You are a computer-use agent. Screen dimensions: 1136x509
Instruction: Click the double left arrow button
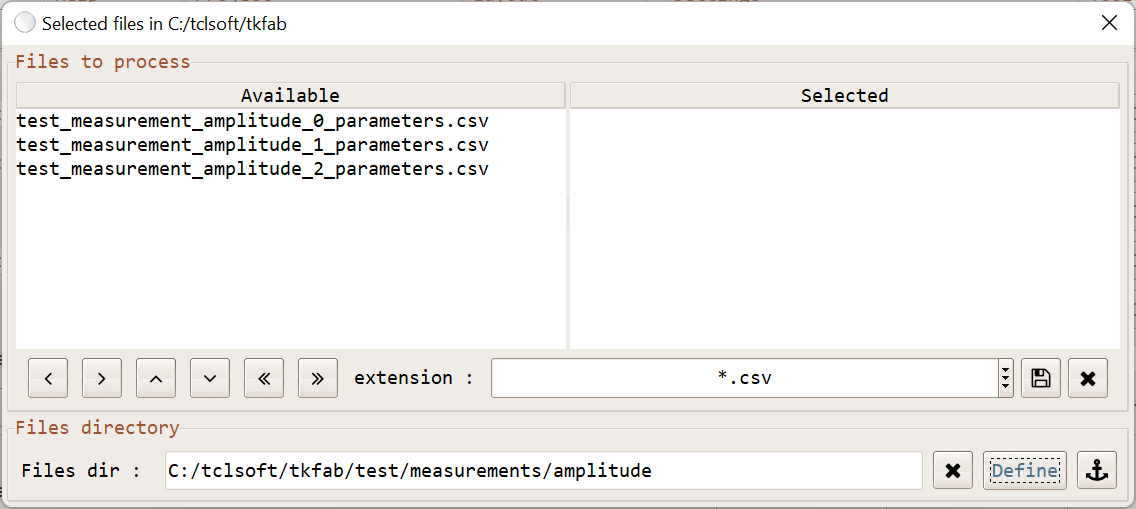[264, 379]
